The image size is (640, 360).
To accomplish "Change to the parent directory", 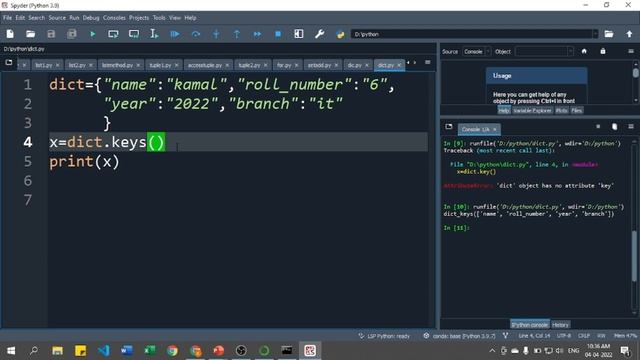I will pos(629,34).
